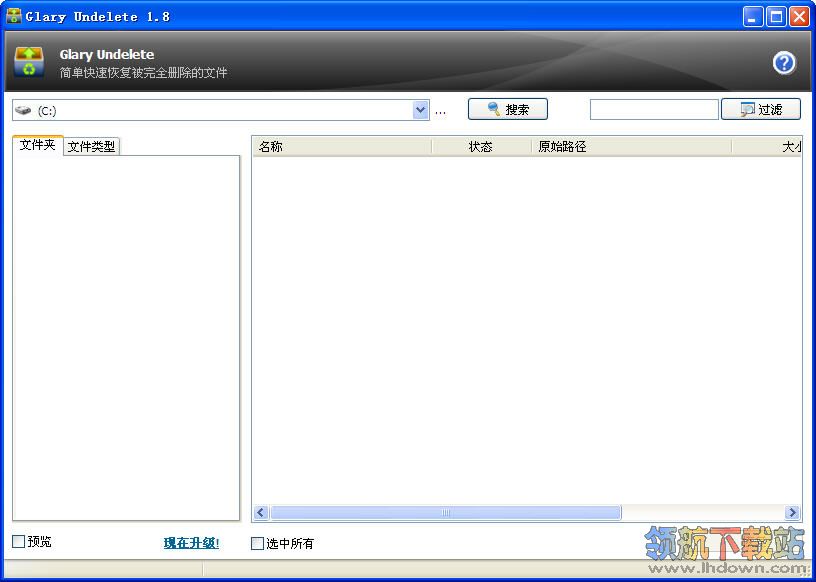The height and width of the screenshot is (582, 816).
Task: Toggle the 选中所有 checkbox
Action: [x=258, y=543]
